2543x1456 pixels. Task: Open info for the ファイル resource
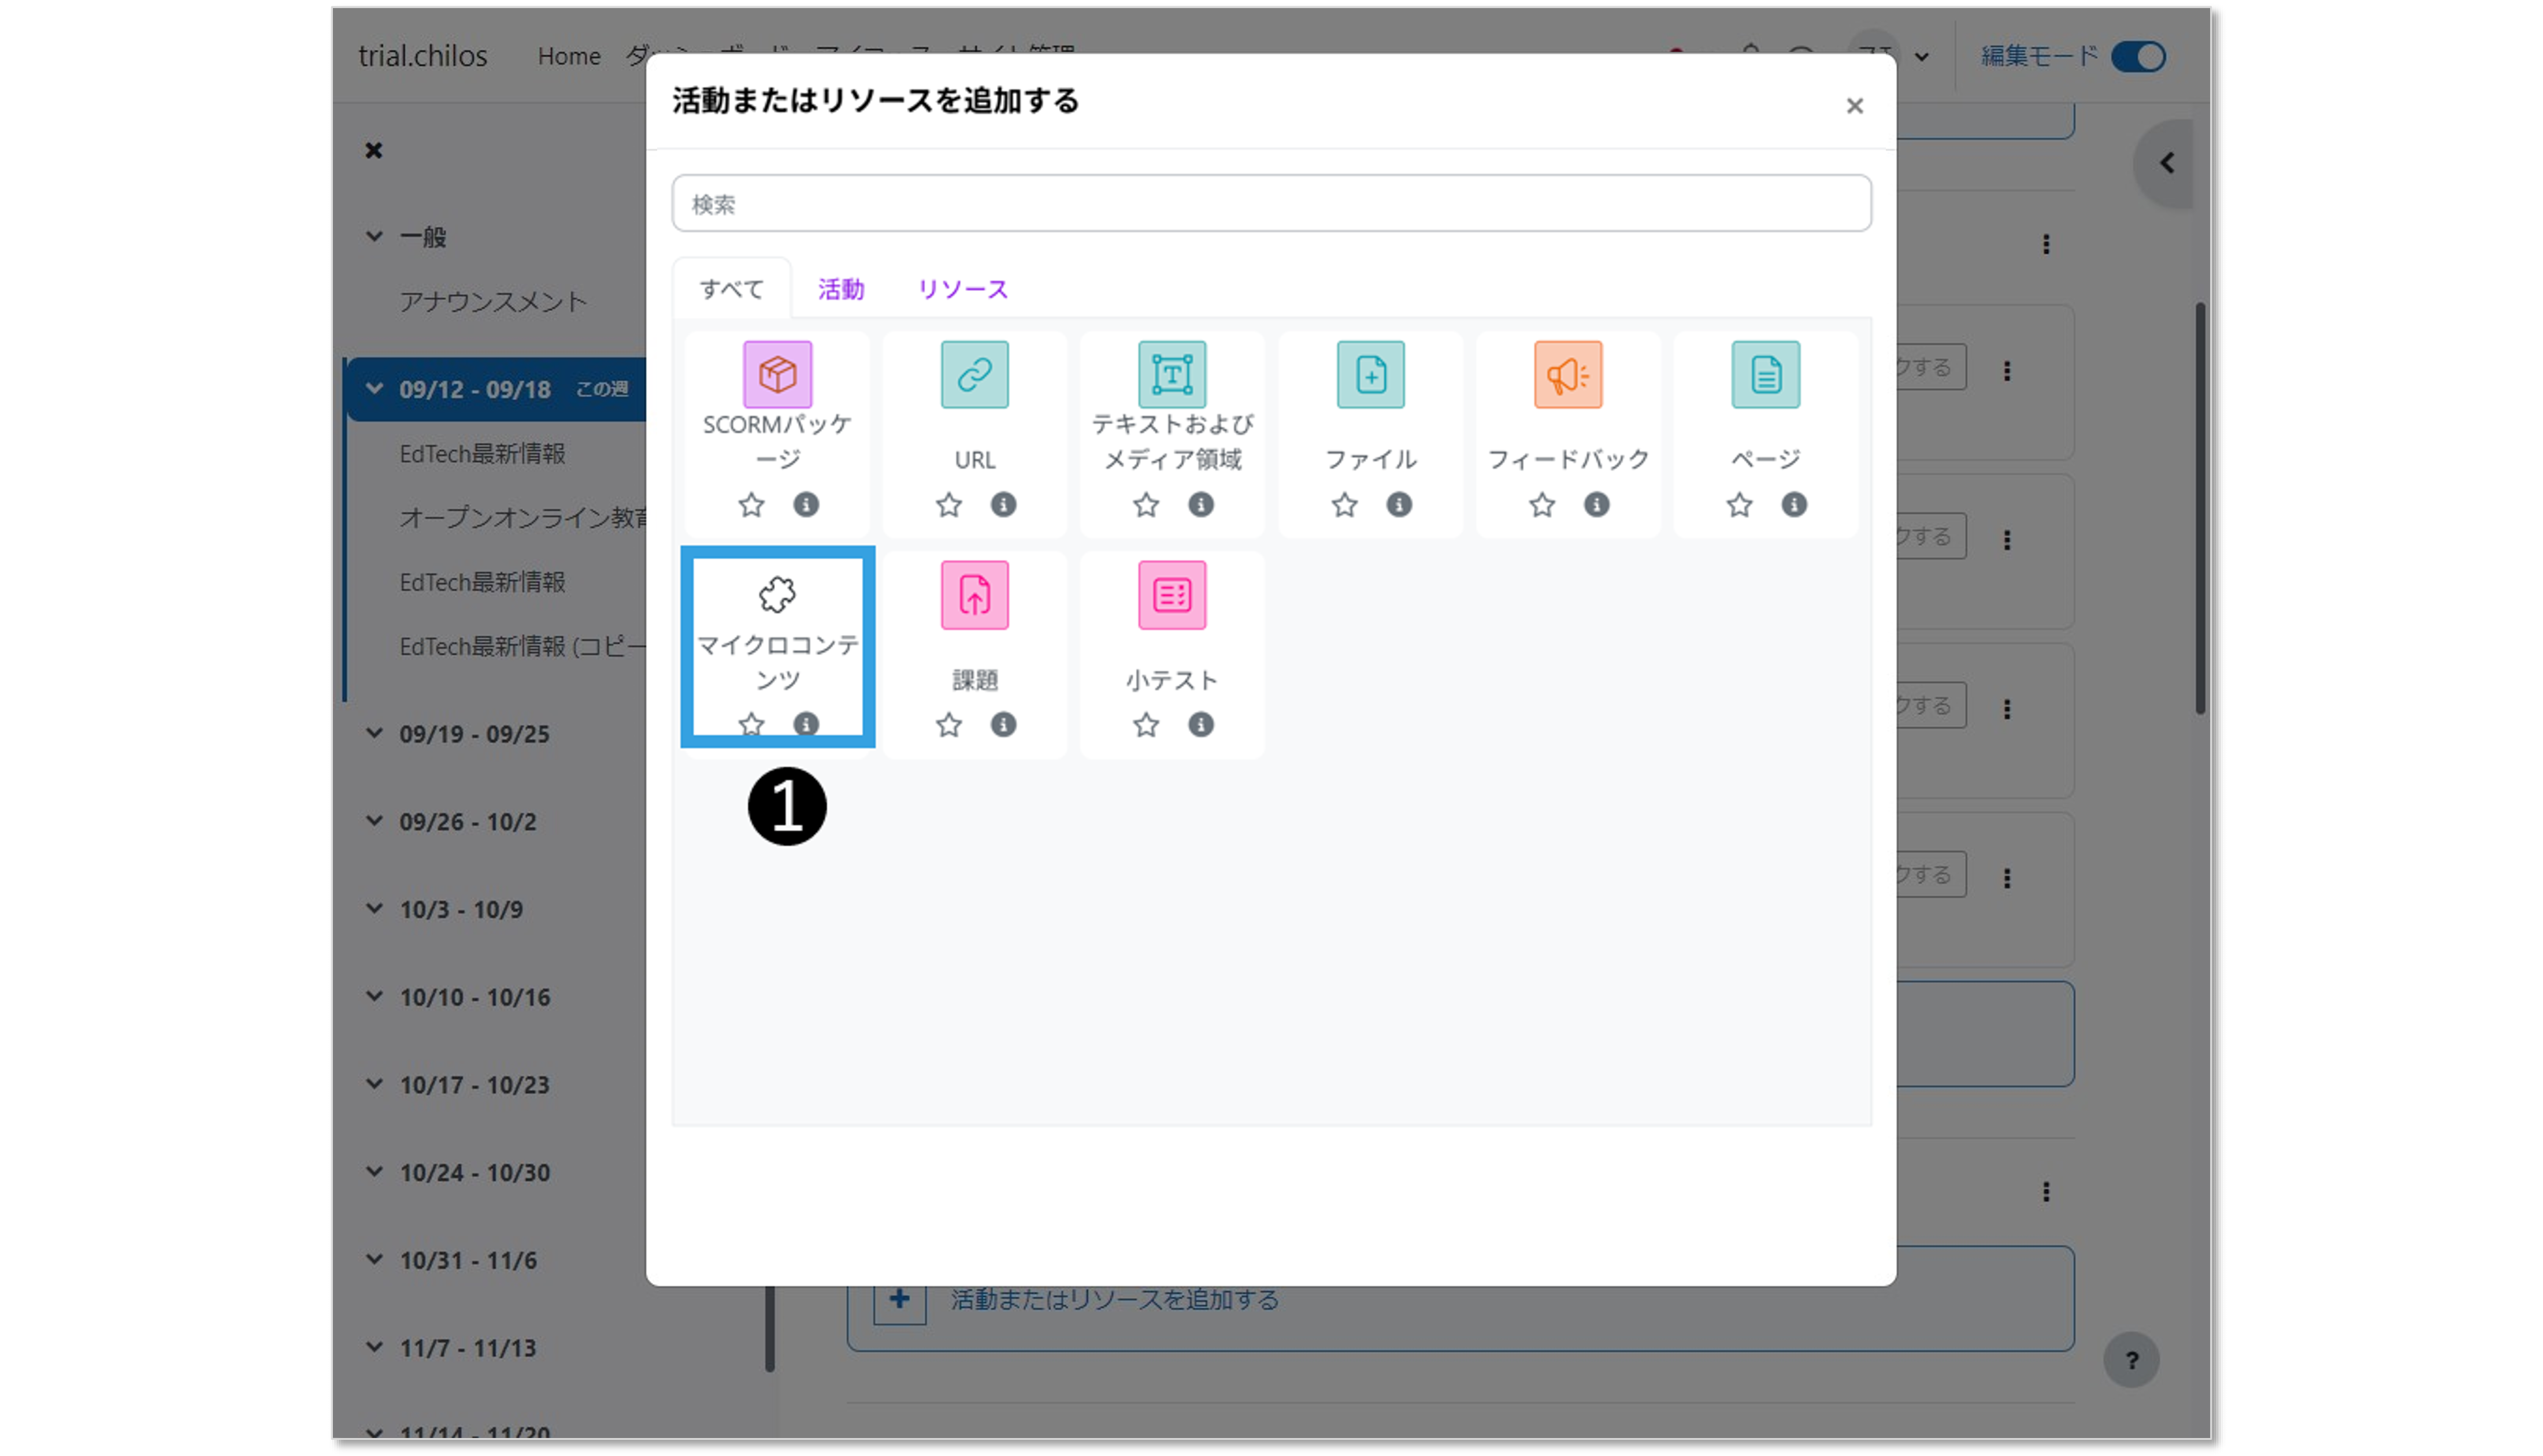[1398, 505]
